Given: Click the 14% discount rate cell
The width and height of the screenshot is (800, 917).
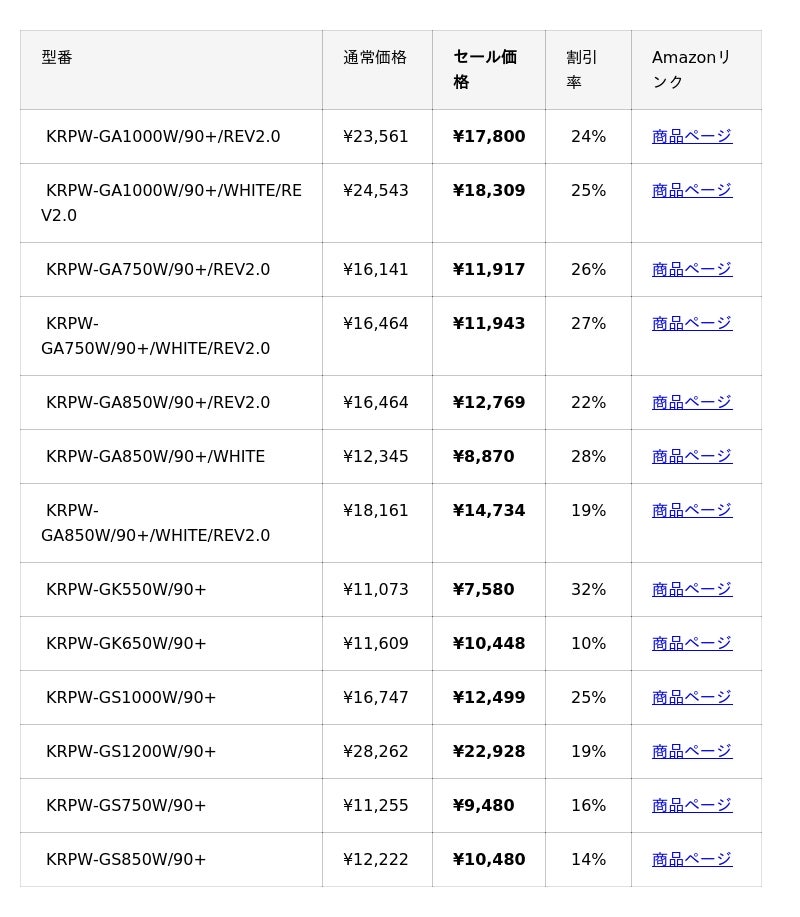Looking at the screenshot, I should pyautogui.click(x=588, y=859).
